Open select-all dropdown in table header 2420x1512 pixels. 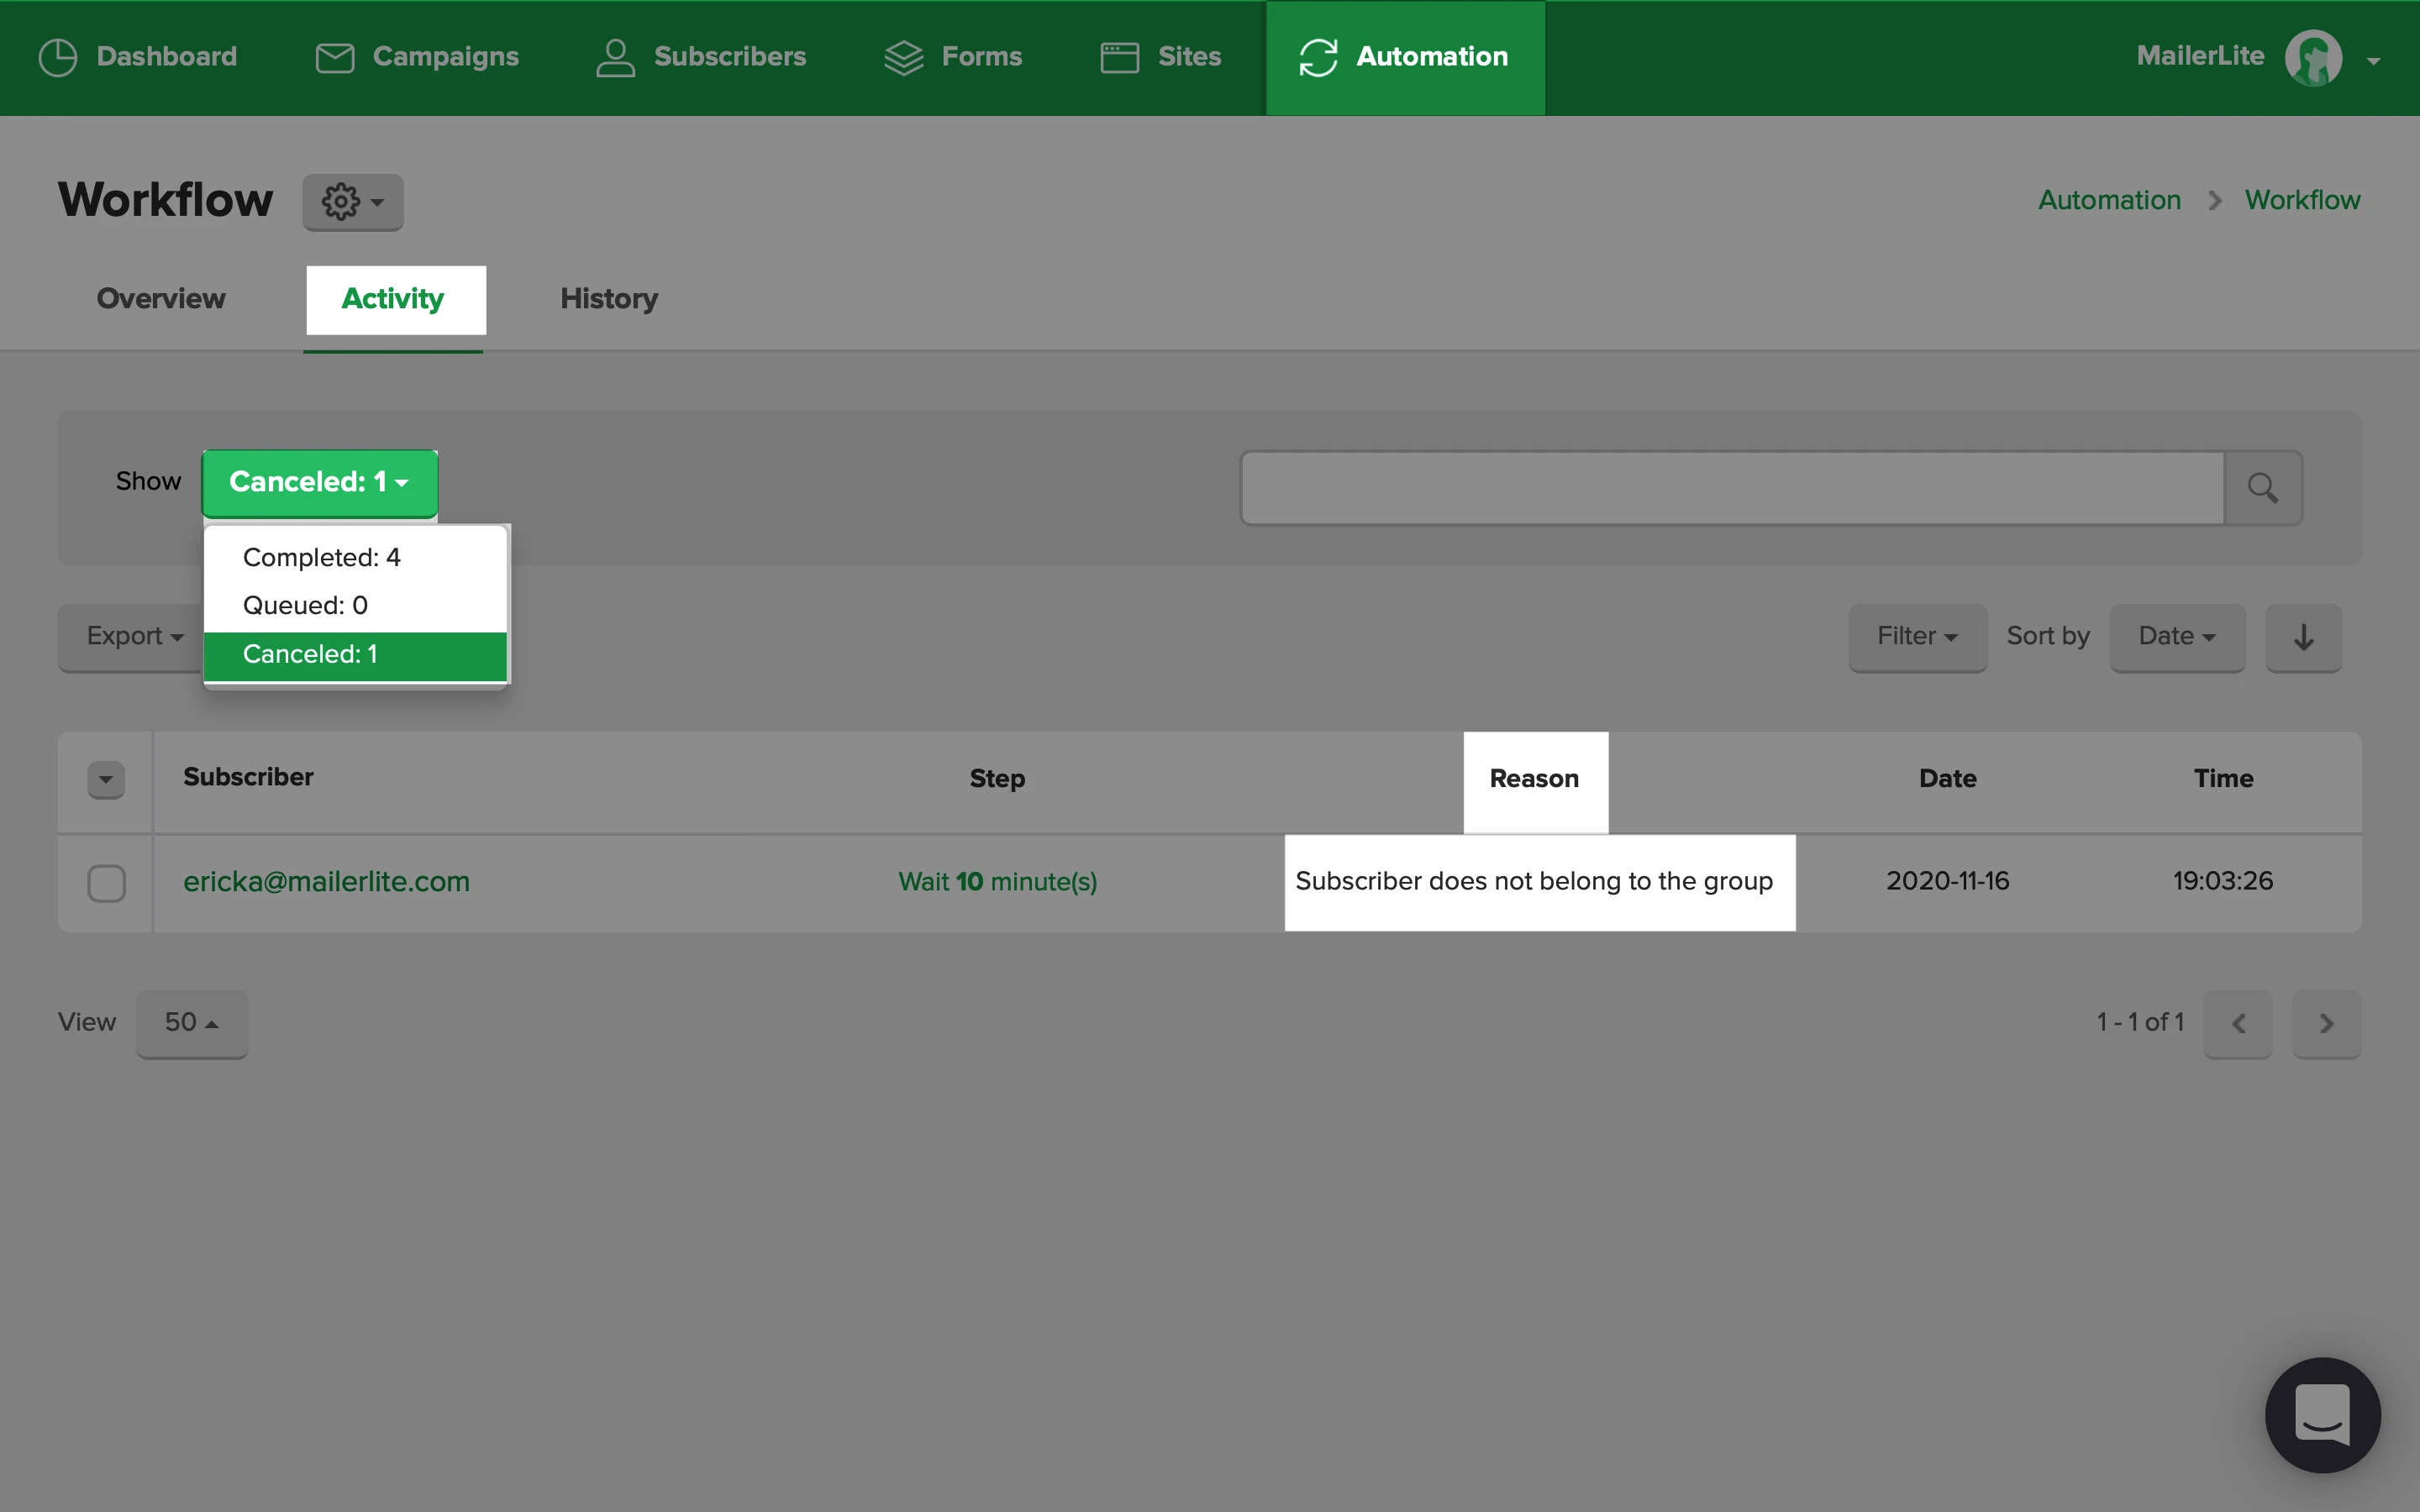106,779
